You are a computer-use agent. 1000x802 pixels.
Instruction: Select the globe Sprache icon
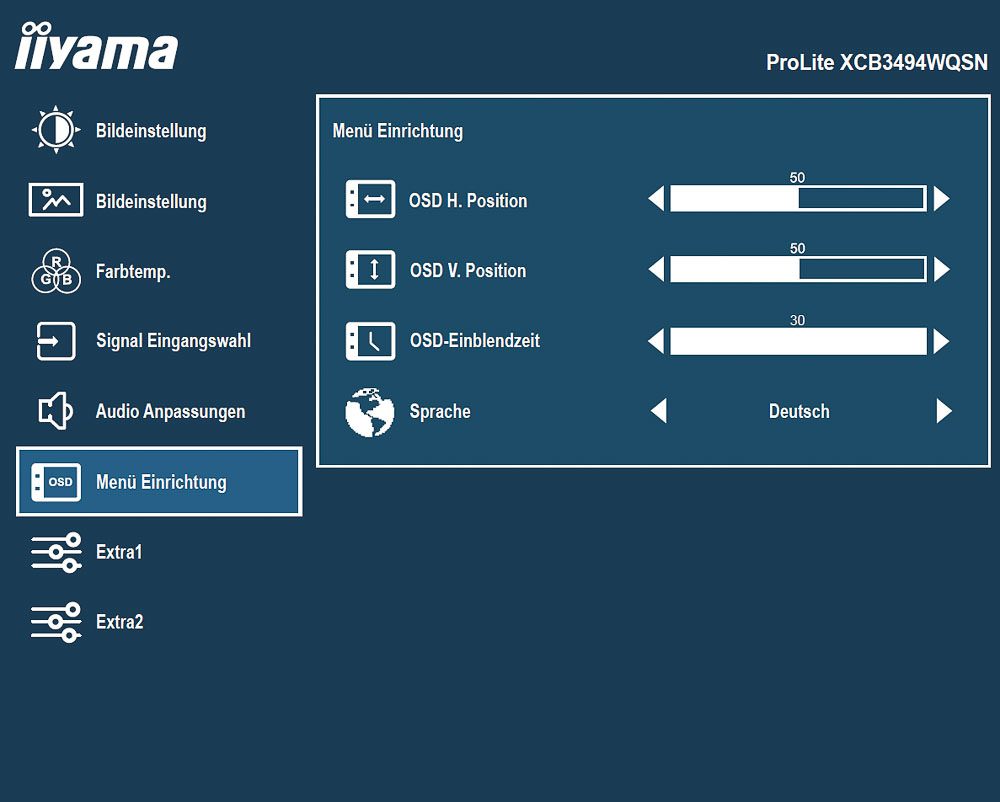(x=370, y=412)
